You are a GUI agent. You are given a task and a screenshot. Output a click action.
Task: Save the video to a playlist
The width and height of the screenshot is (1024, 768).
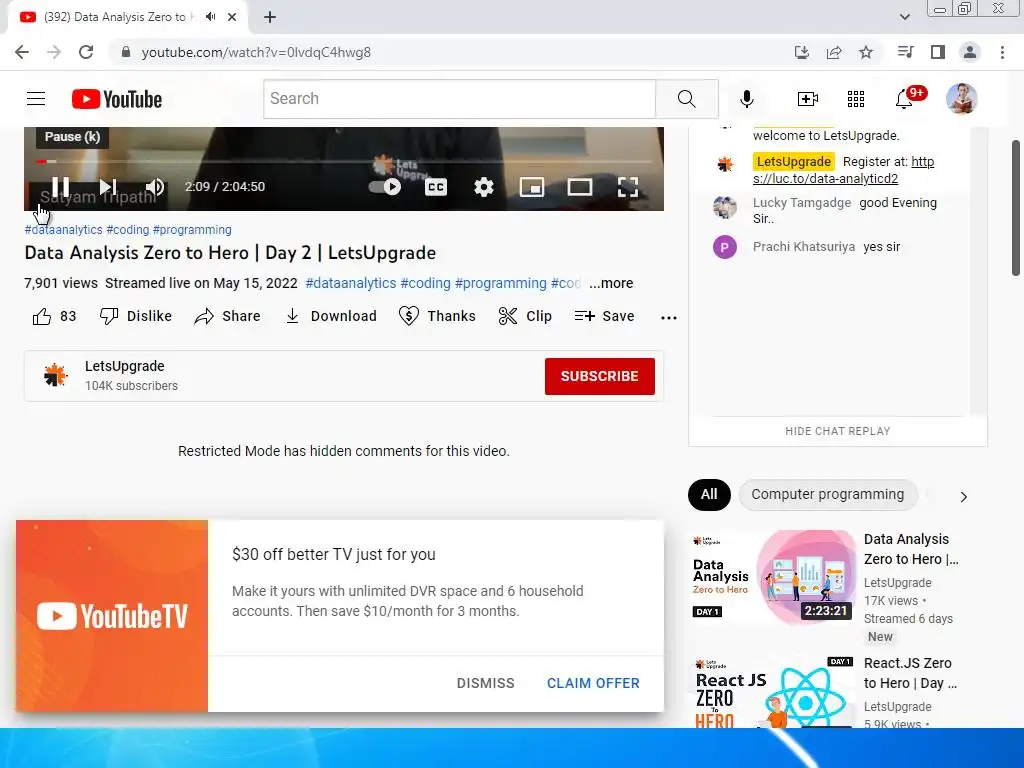(604, 316)
